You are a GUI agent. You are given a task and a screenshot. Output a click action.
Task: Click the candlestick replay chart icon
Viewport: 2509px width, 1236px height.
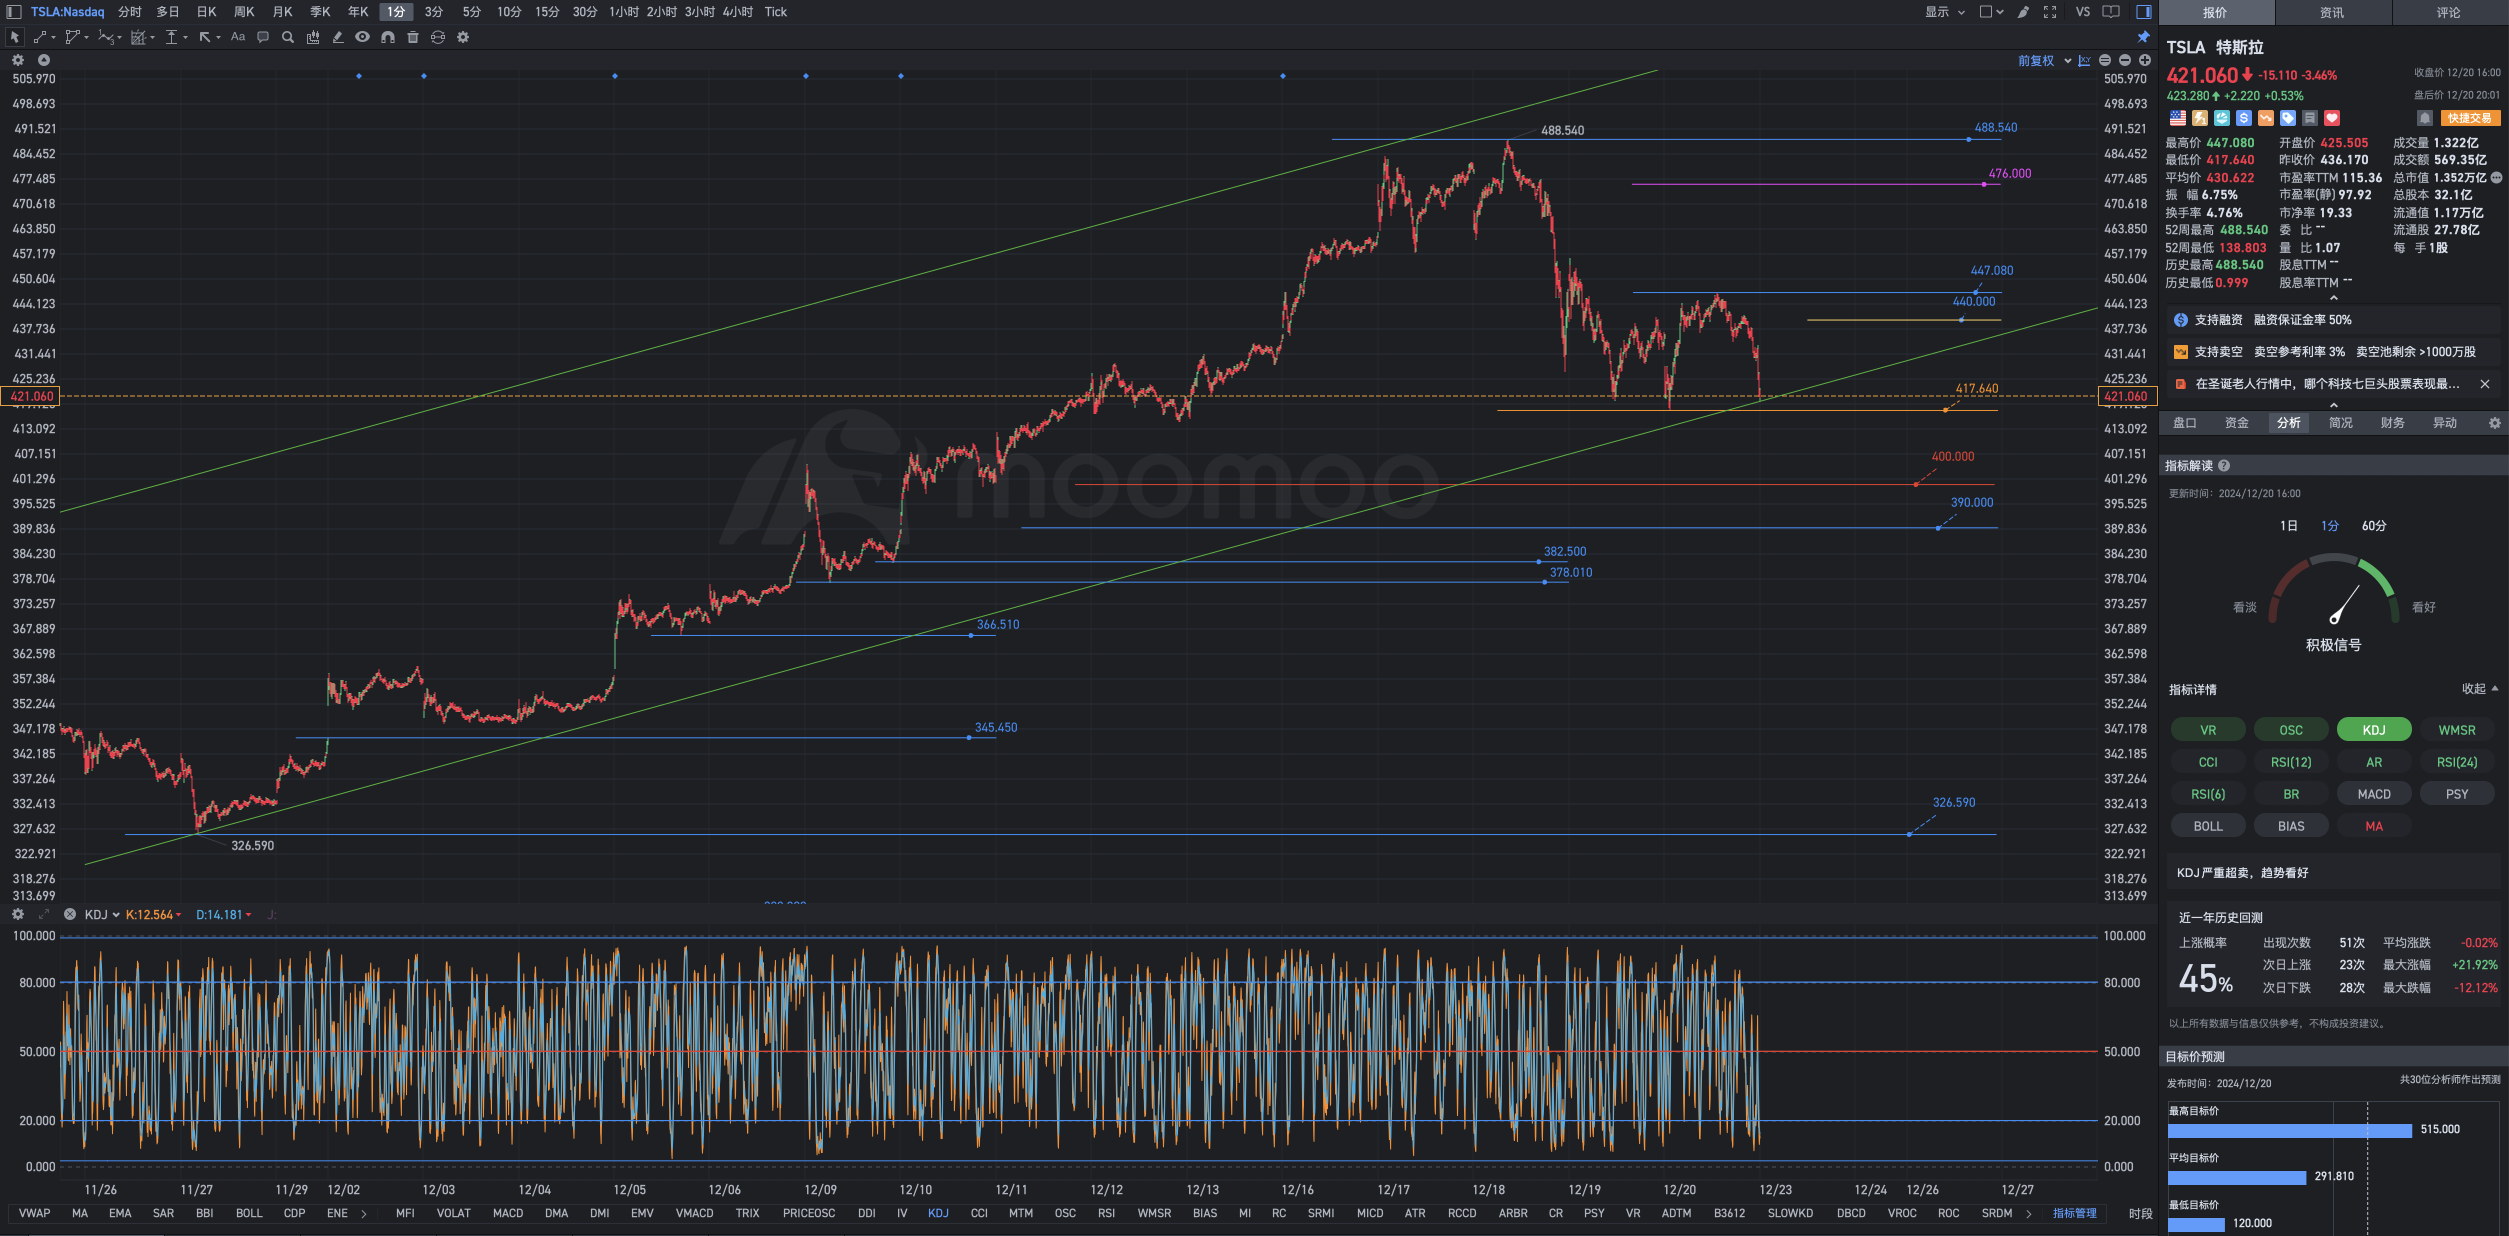click(x=313, y=37)
